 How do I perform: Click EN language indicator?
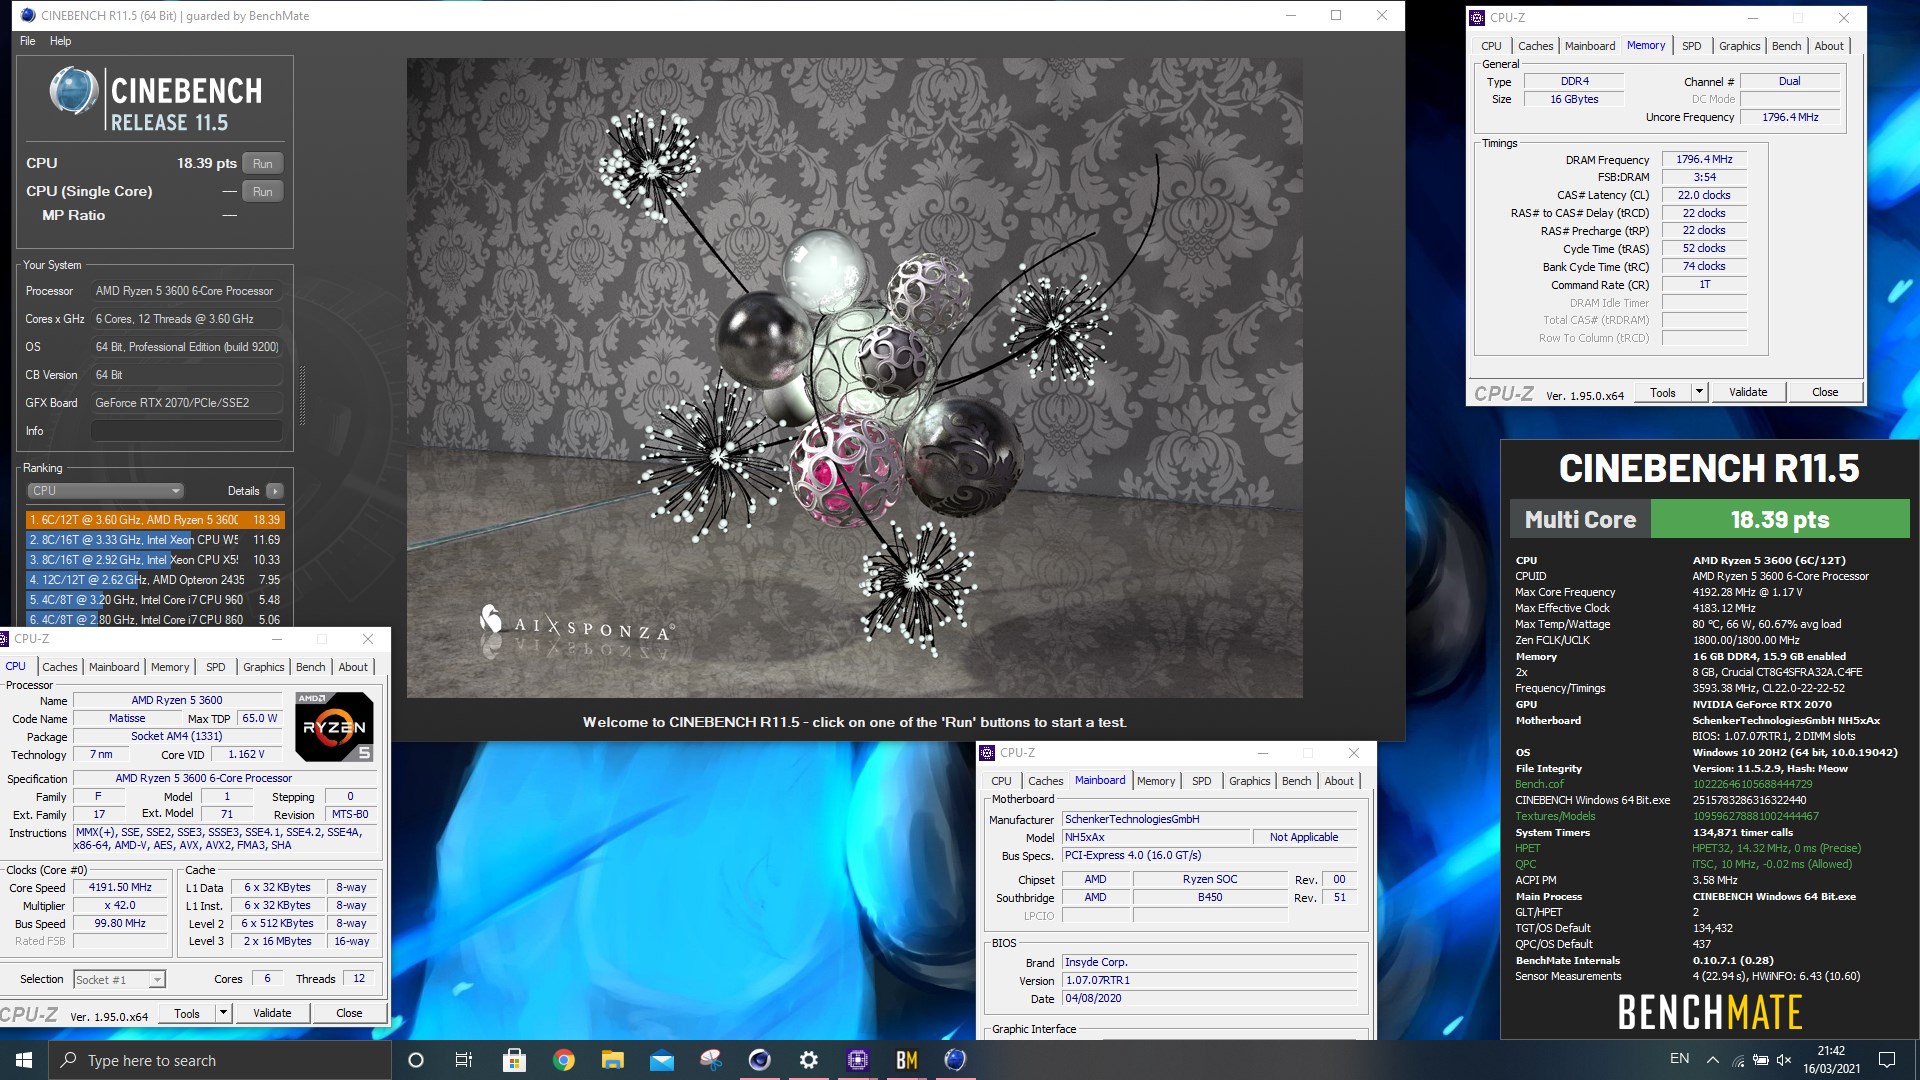coord(1680,1059)
